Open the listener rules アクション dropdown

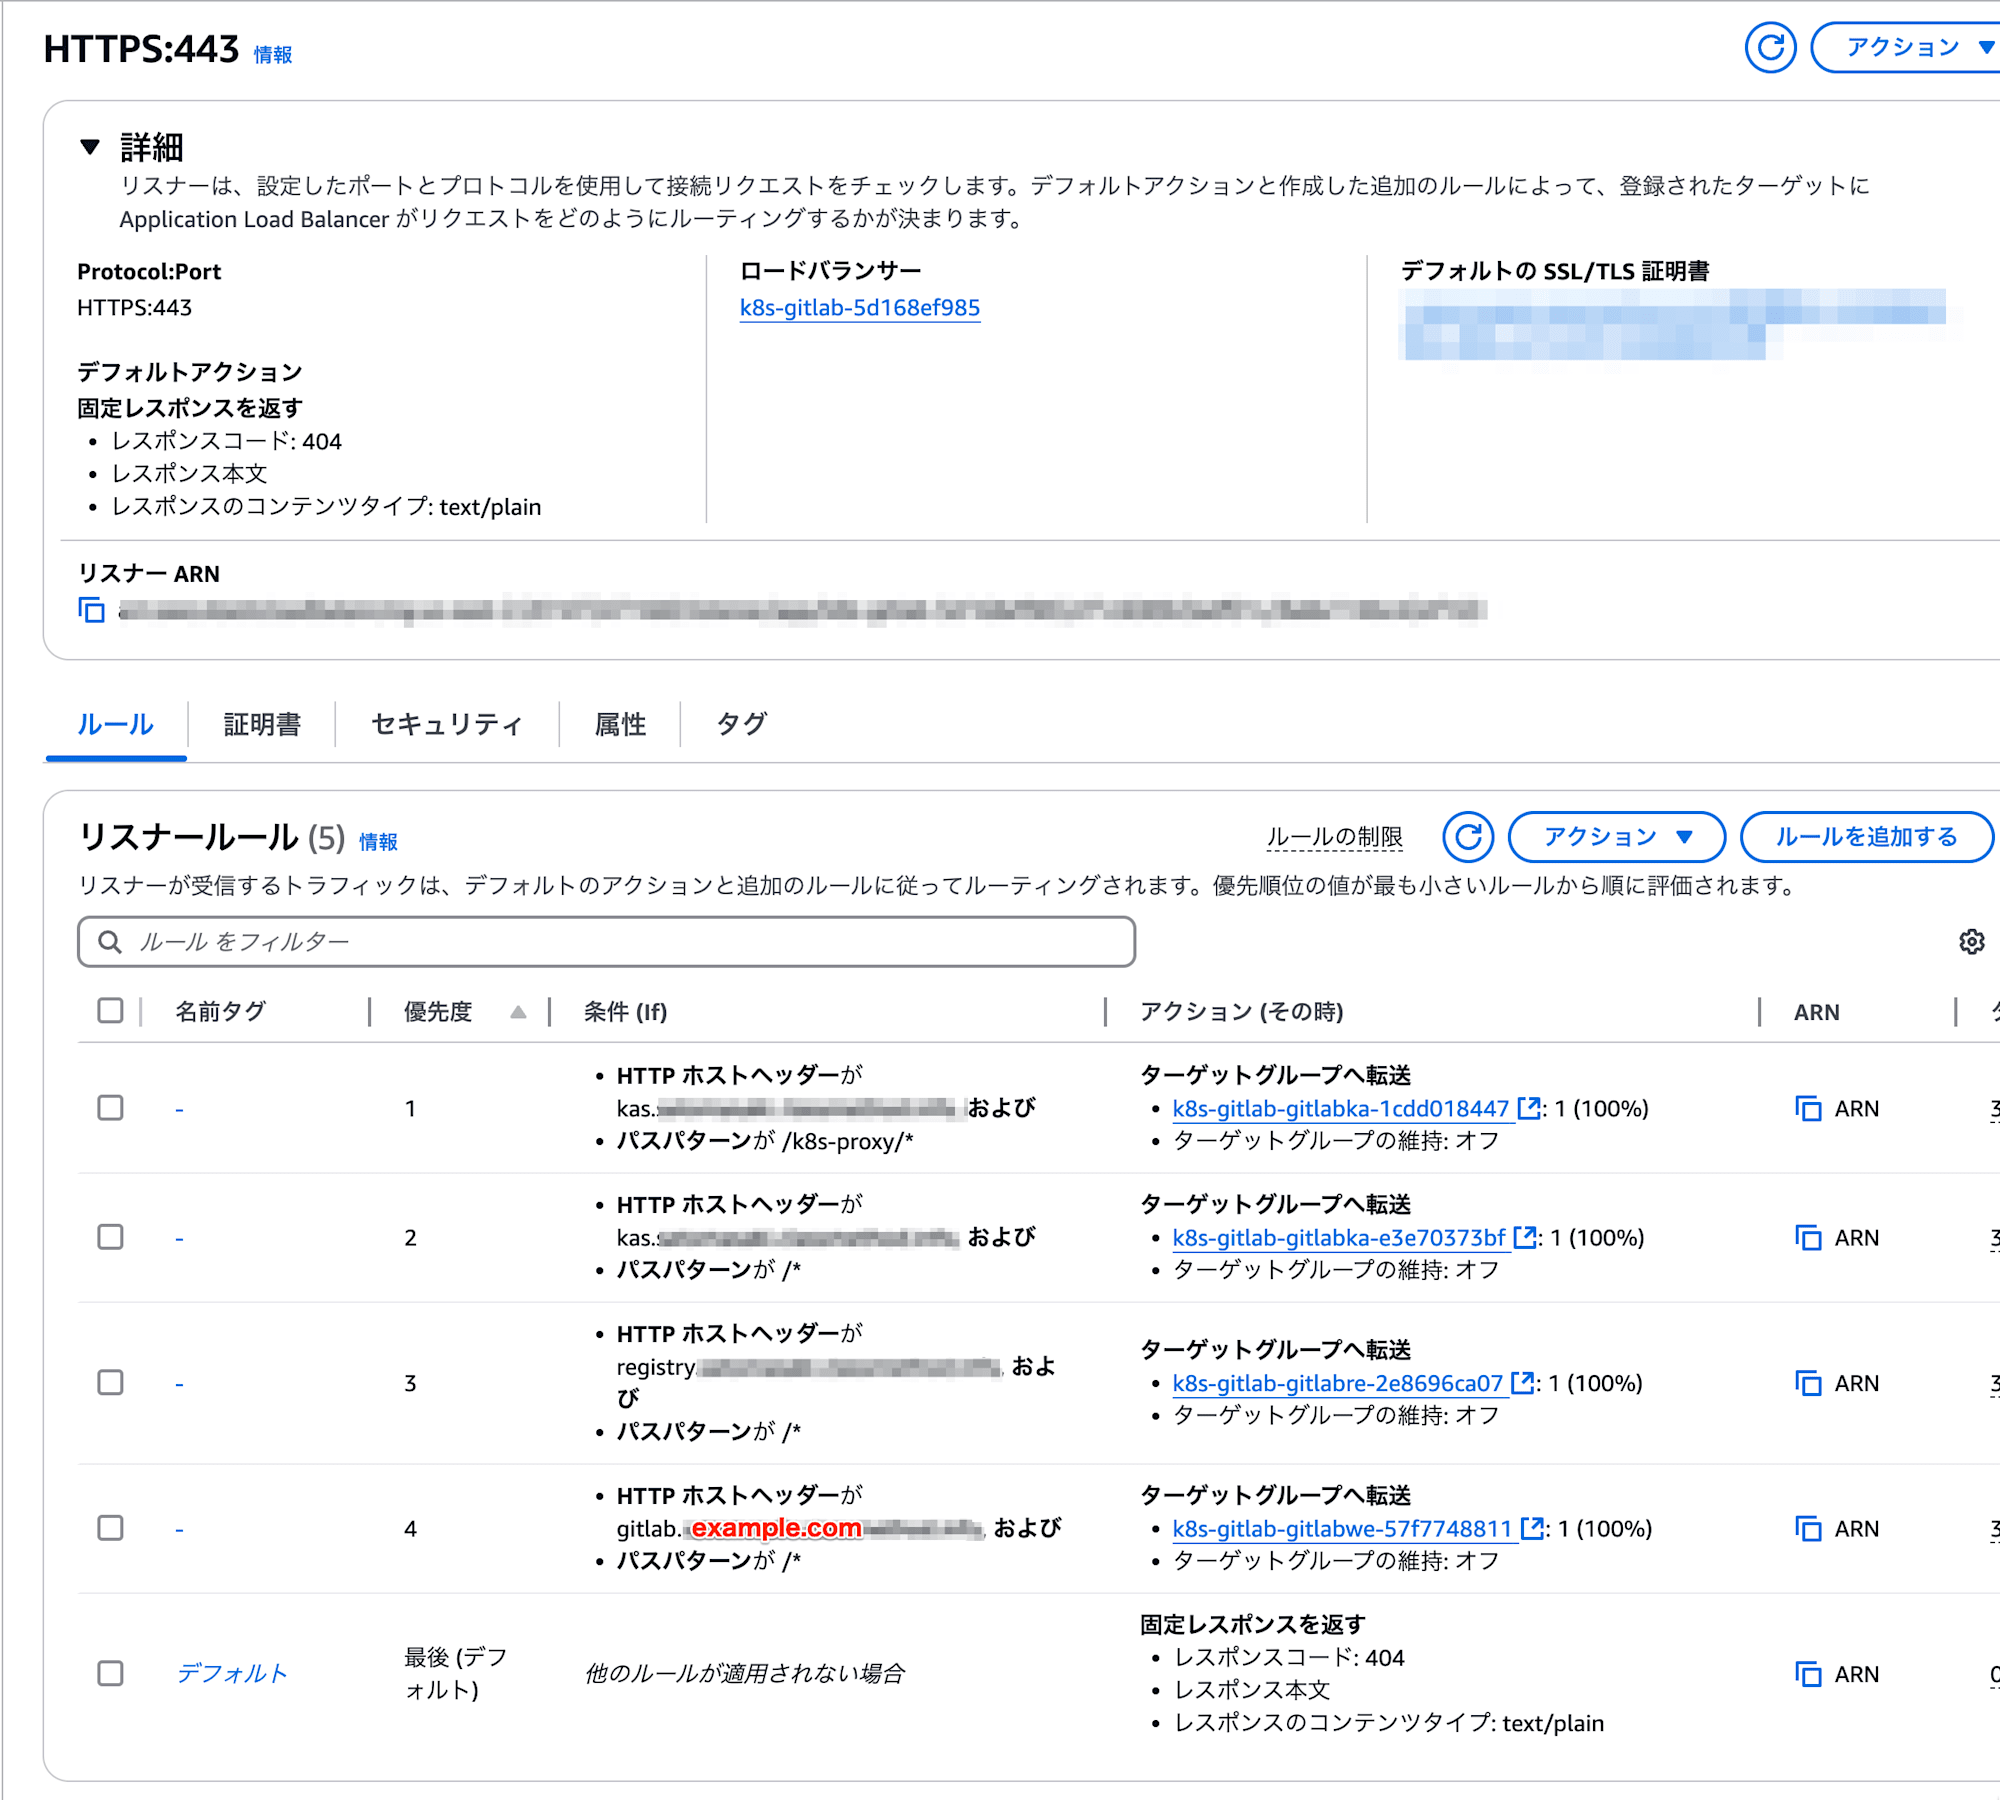coord(1616,837)
